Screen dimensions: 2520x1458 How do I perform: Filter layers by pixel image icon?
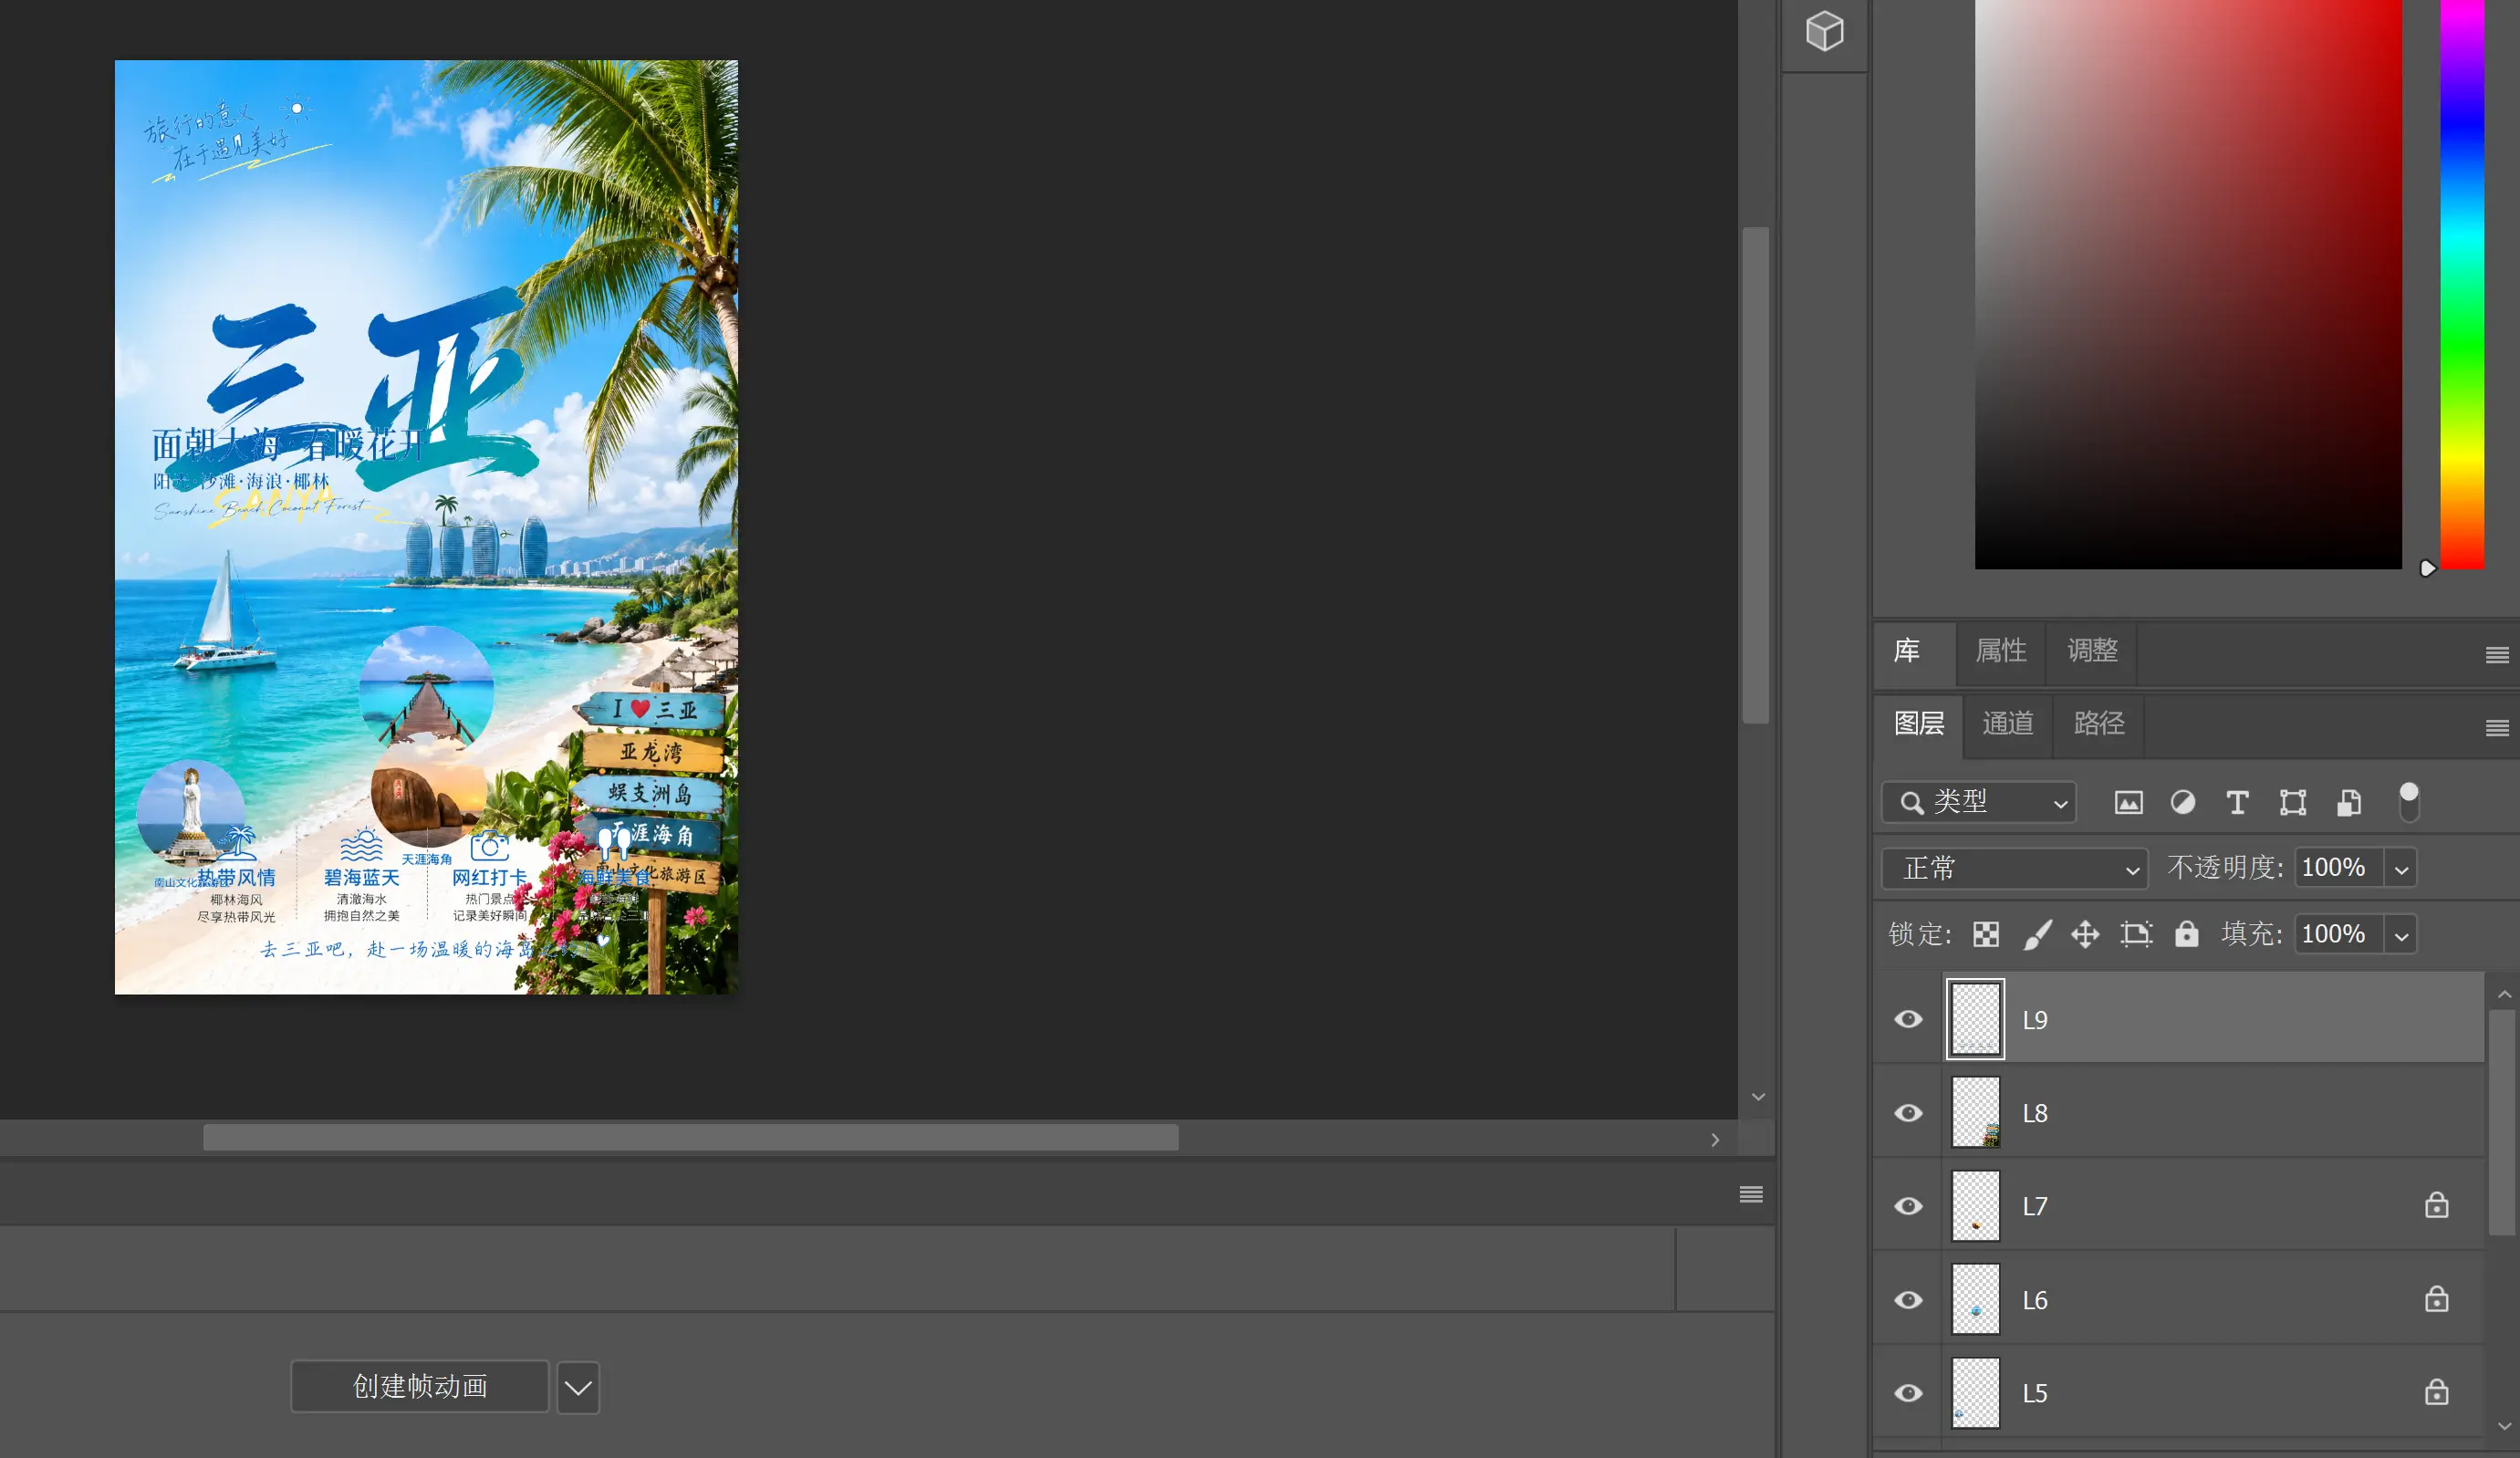(2128, 803)
